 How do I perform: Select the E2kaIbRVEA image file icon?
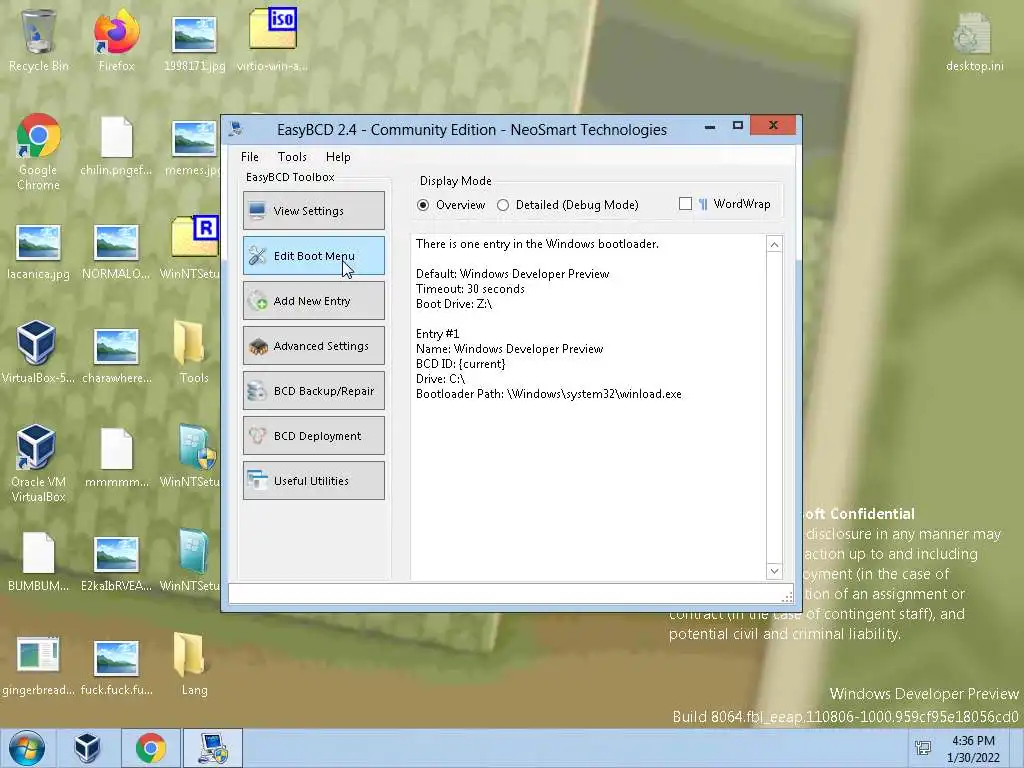pyautogui.click(x=116, y=563)
